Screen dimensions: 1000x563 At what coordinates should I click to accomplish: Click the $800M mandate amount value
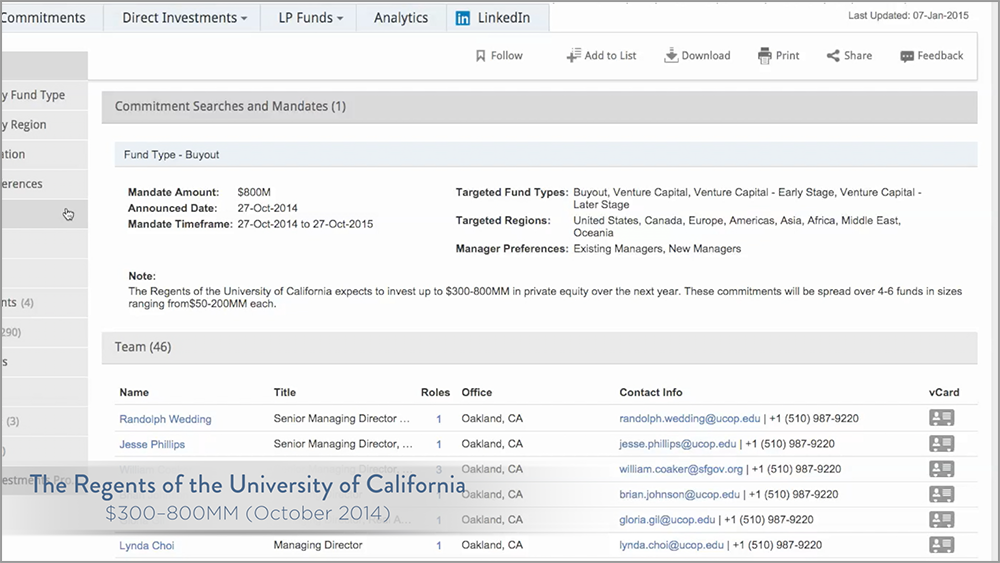pyautogui.click(x=254, y=193)
